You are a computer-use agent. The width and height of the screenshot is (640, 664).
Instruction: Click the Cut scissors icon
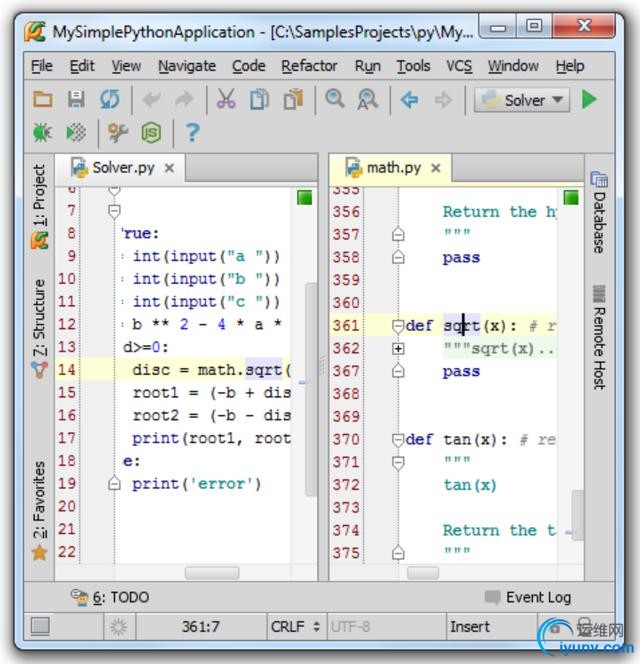pyautogui.click(x=227, y=99)
